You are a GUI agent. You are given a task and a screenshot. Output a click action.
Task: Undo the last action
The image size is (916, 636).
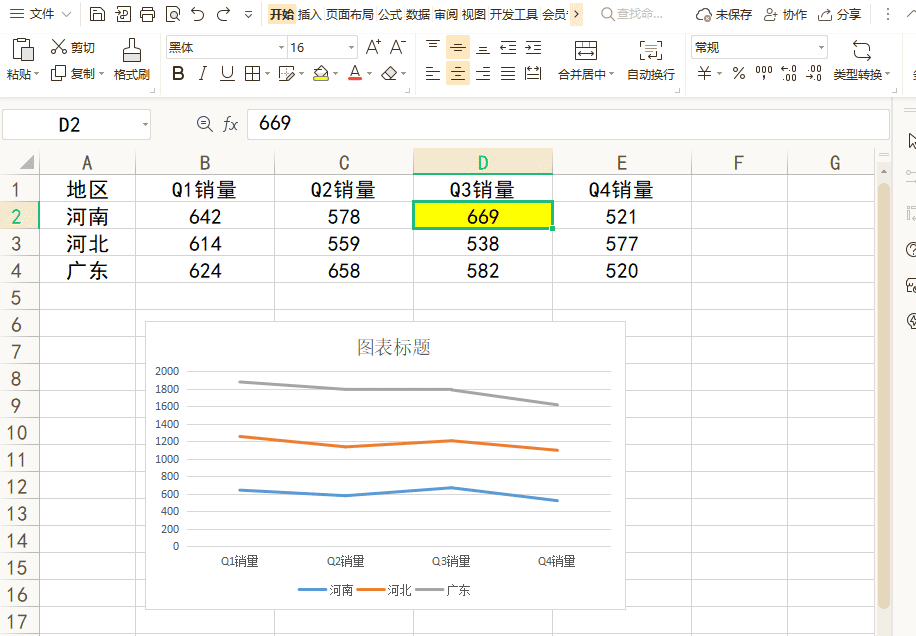pos(198,14)
